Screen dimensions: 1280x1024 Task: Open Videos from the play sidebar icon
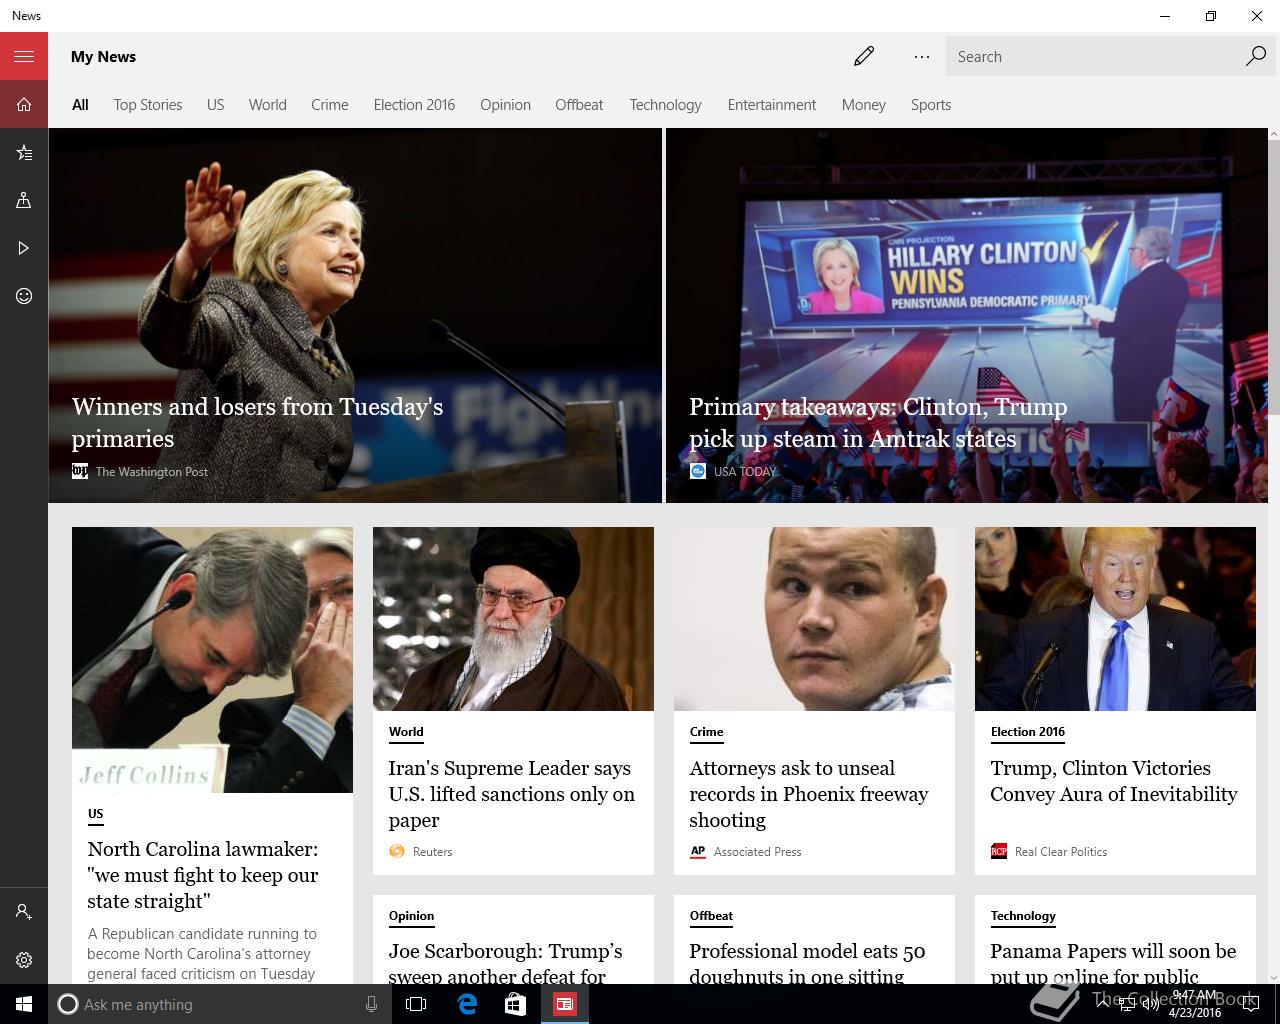pos(24,248)
